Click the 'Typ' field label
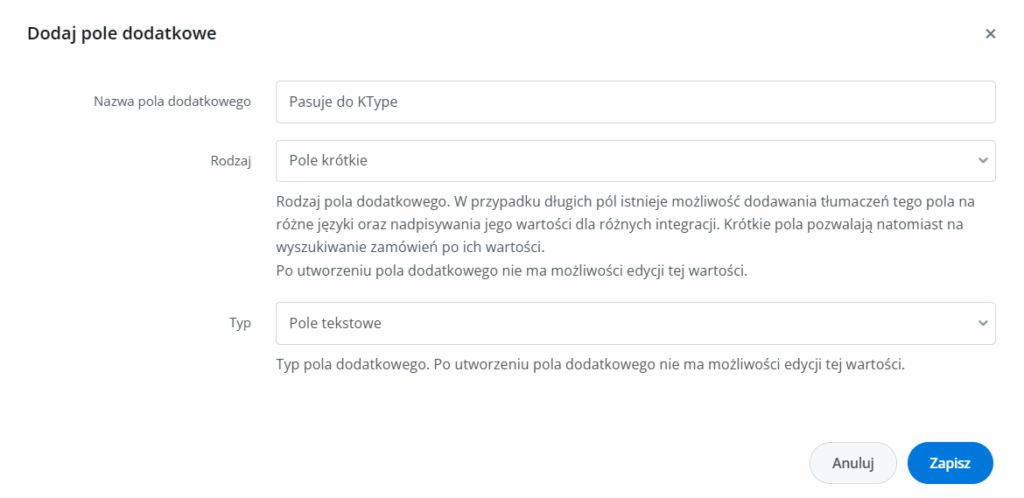 pyautogui.click(x=239, y=323)
